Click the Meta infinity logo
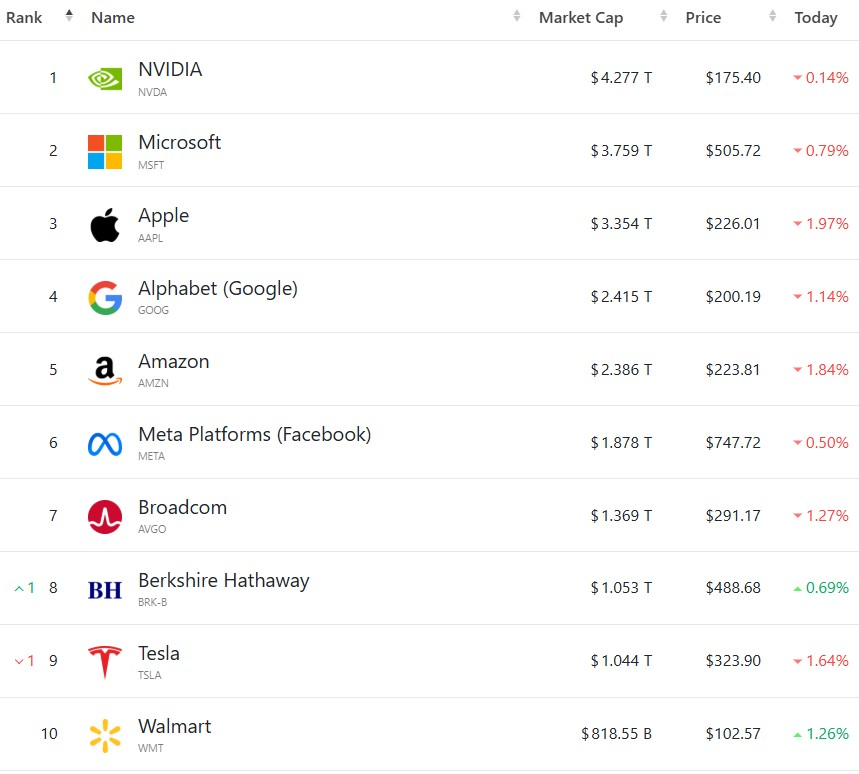The height and width of the screenshot is (774, 859). coord(105,444)
